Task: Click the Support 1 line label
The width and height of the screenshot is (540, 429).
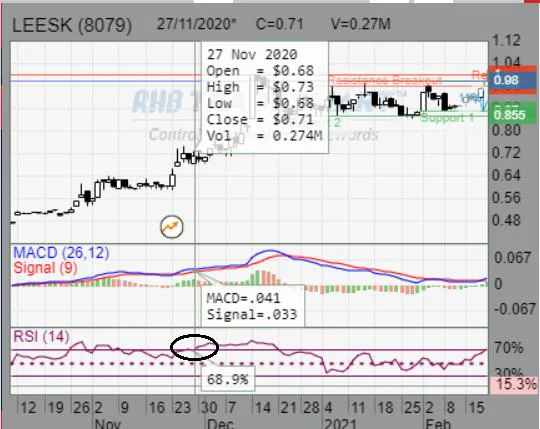Action: pyautogui.click(x=447, y=118)
